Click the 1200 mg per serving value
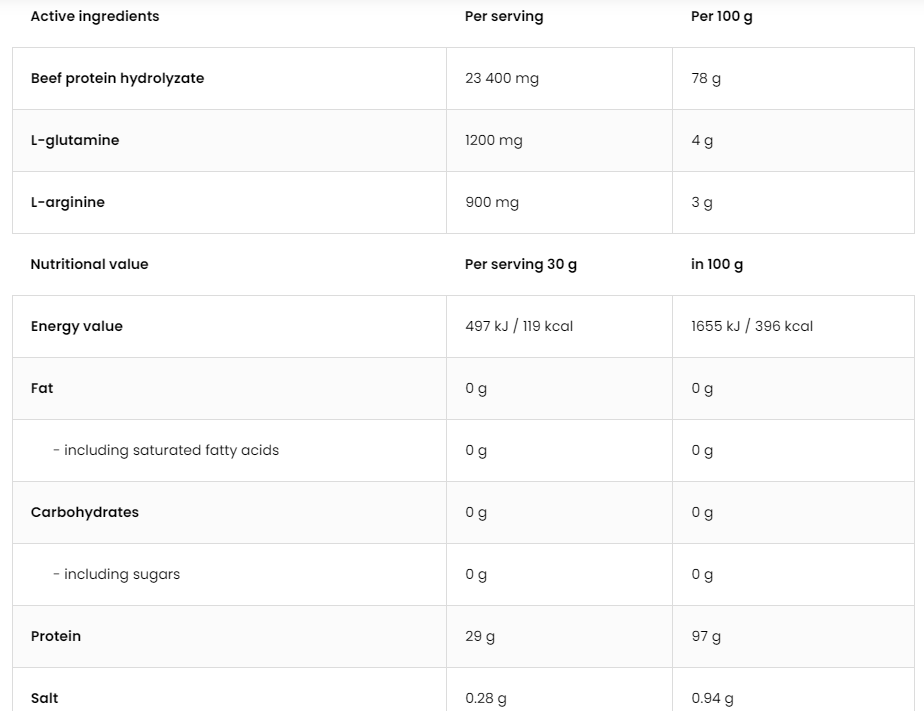 (494, 140)
